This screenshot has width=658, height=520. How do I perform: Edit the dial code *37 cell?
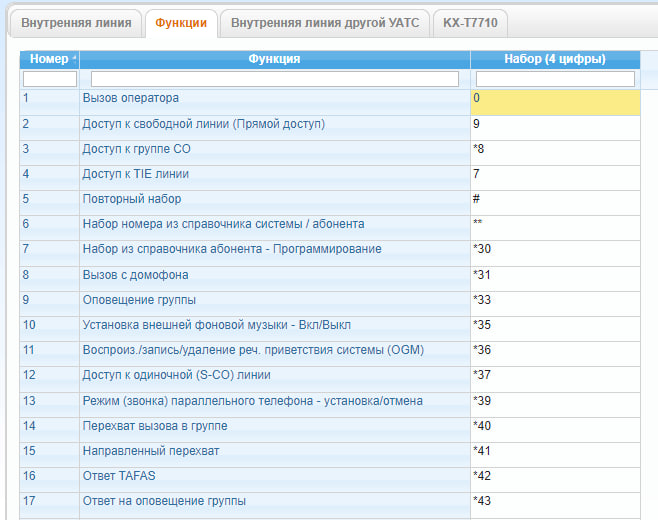point(555,379)
